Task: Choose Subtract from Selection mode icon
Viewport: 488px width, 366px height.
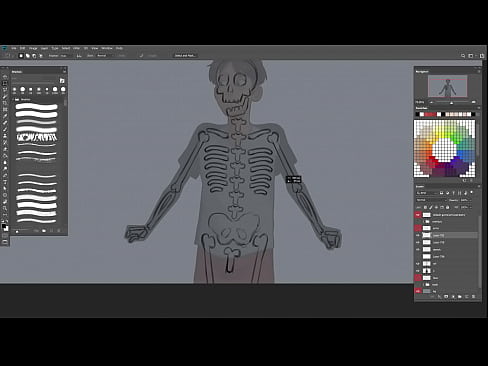Action: pyautogui.click(x=34, y=56)
